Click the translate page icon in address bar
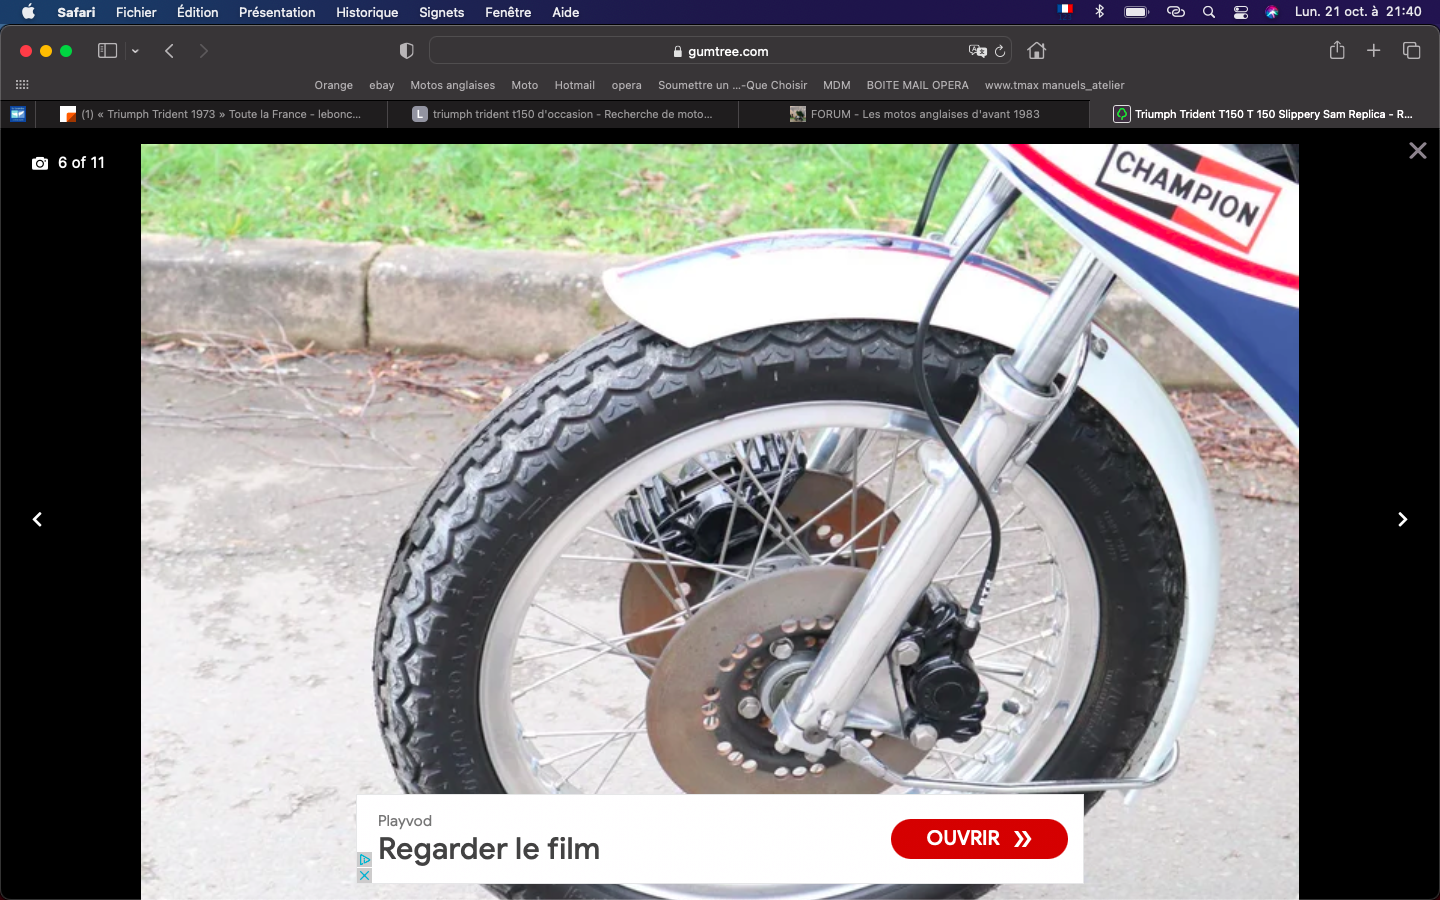This screenshot has height=900, width=1440. [x=977, y=51]
